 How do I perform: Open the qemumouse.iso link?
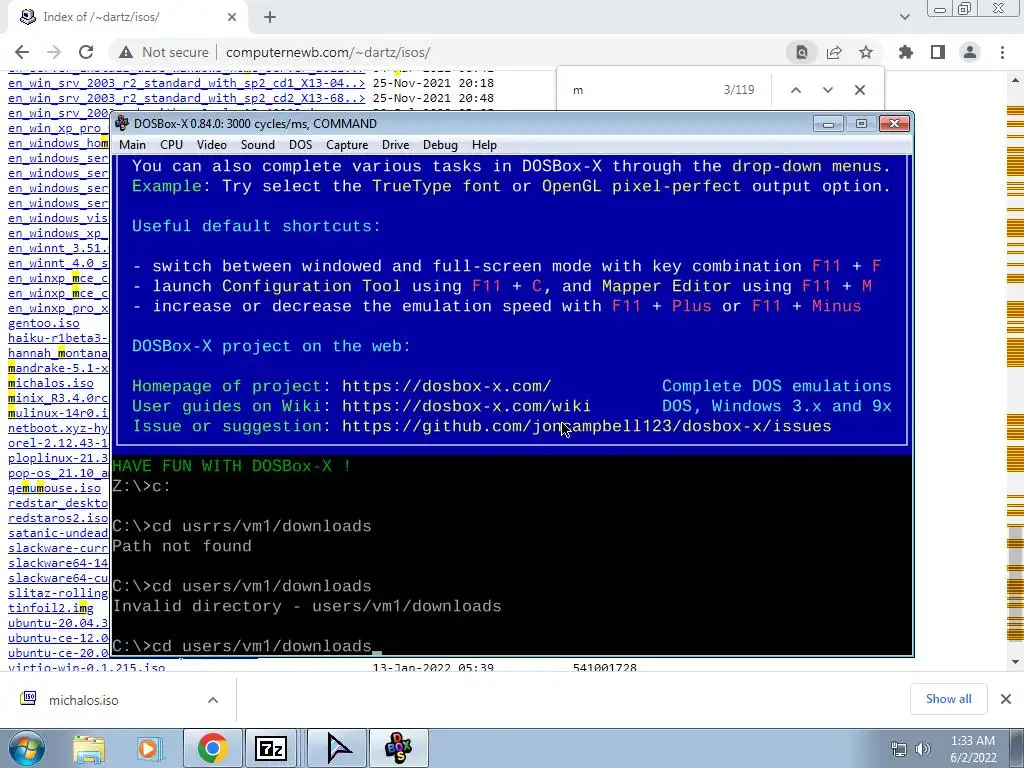point(54,488)
